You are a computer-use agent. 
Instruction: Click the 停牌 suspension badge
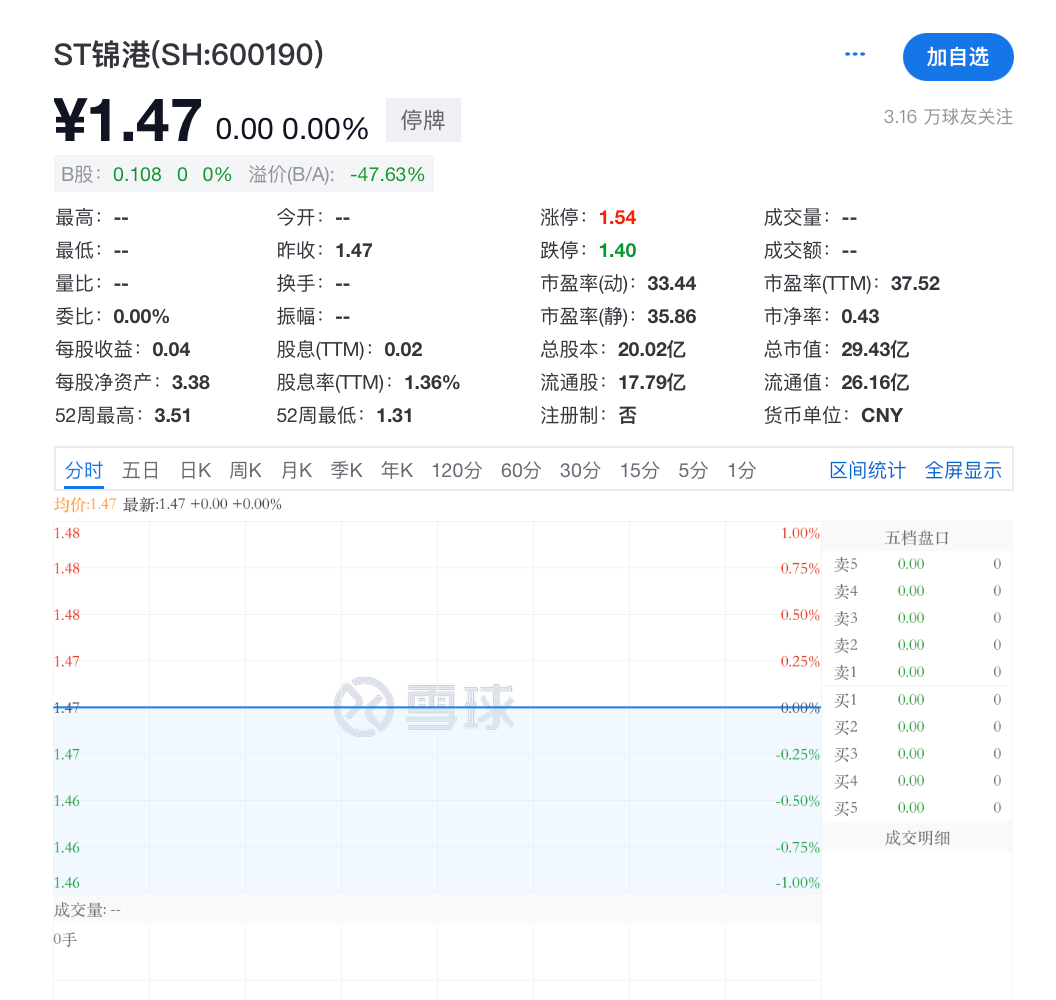click(422, 120)
